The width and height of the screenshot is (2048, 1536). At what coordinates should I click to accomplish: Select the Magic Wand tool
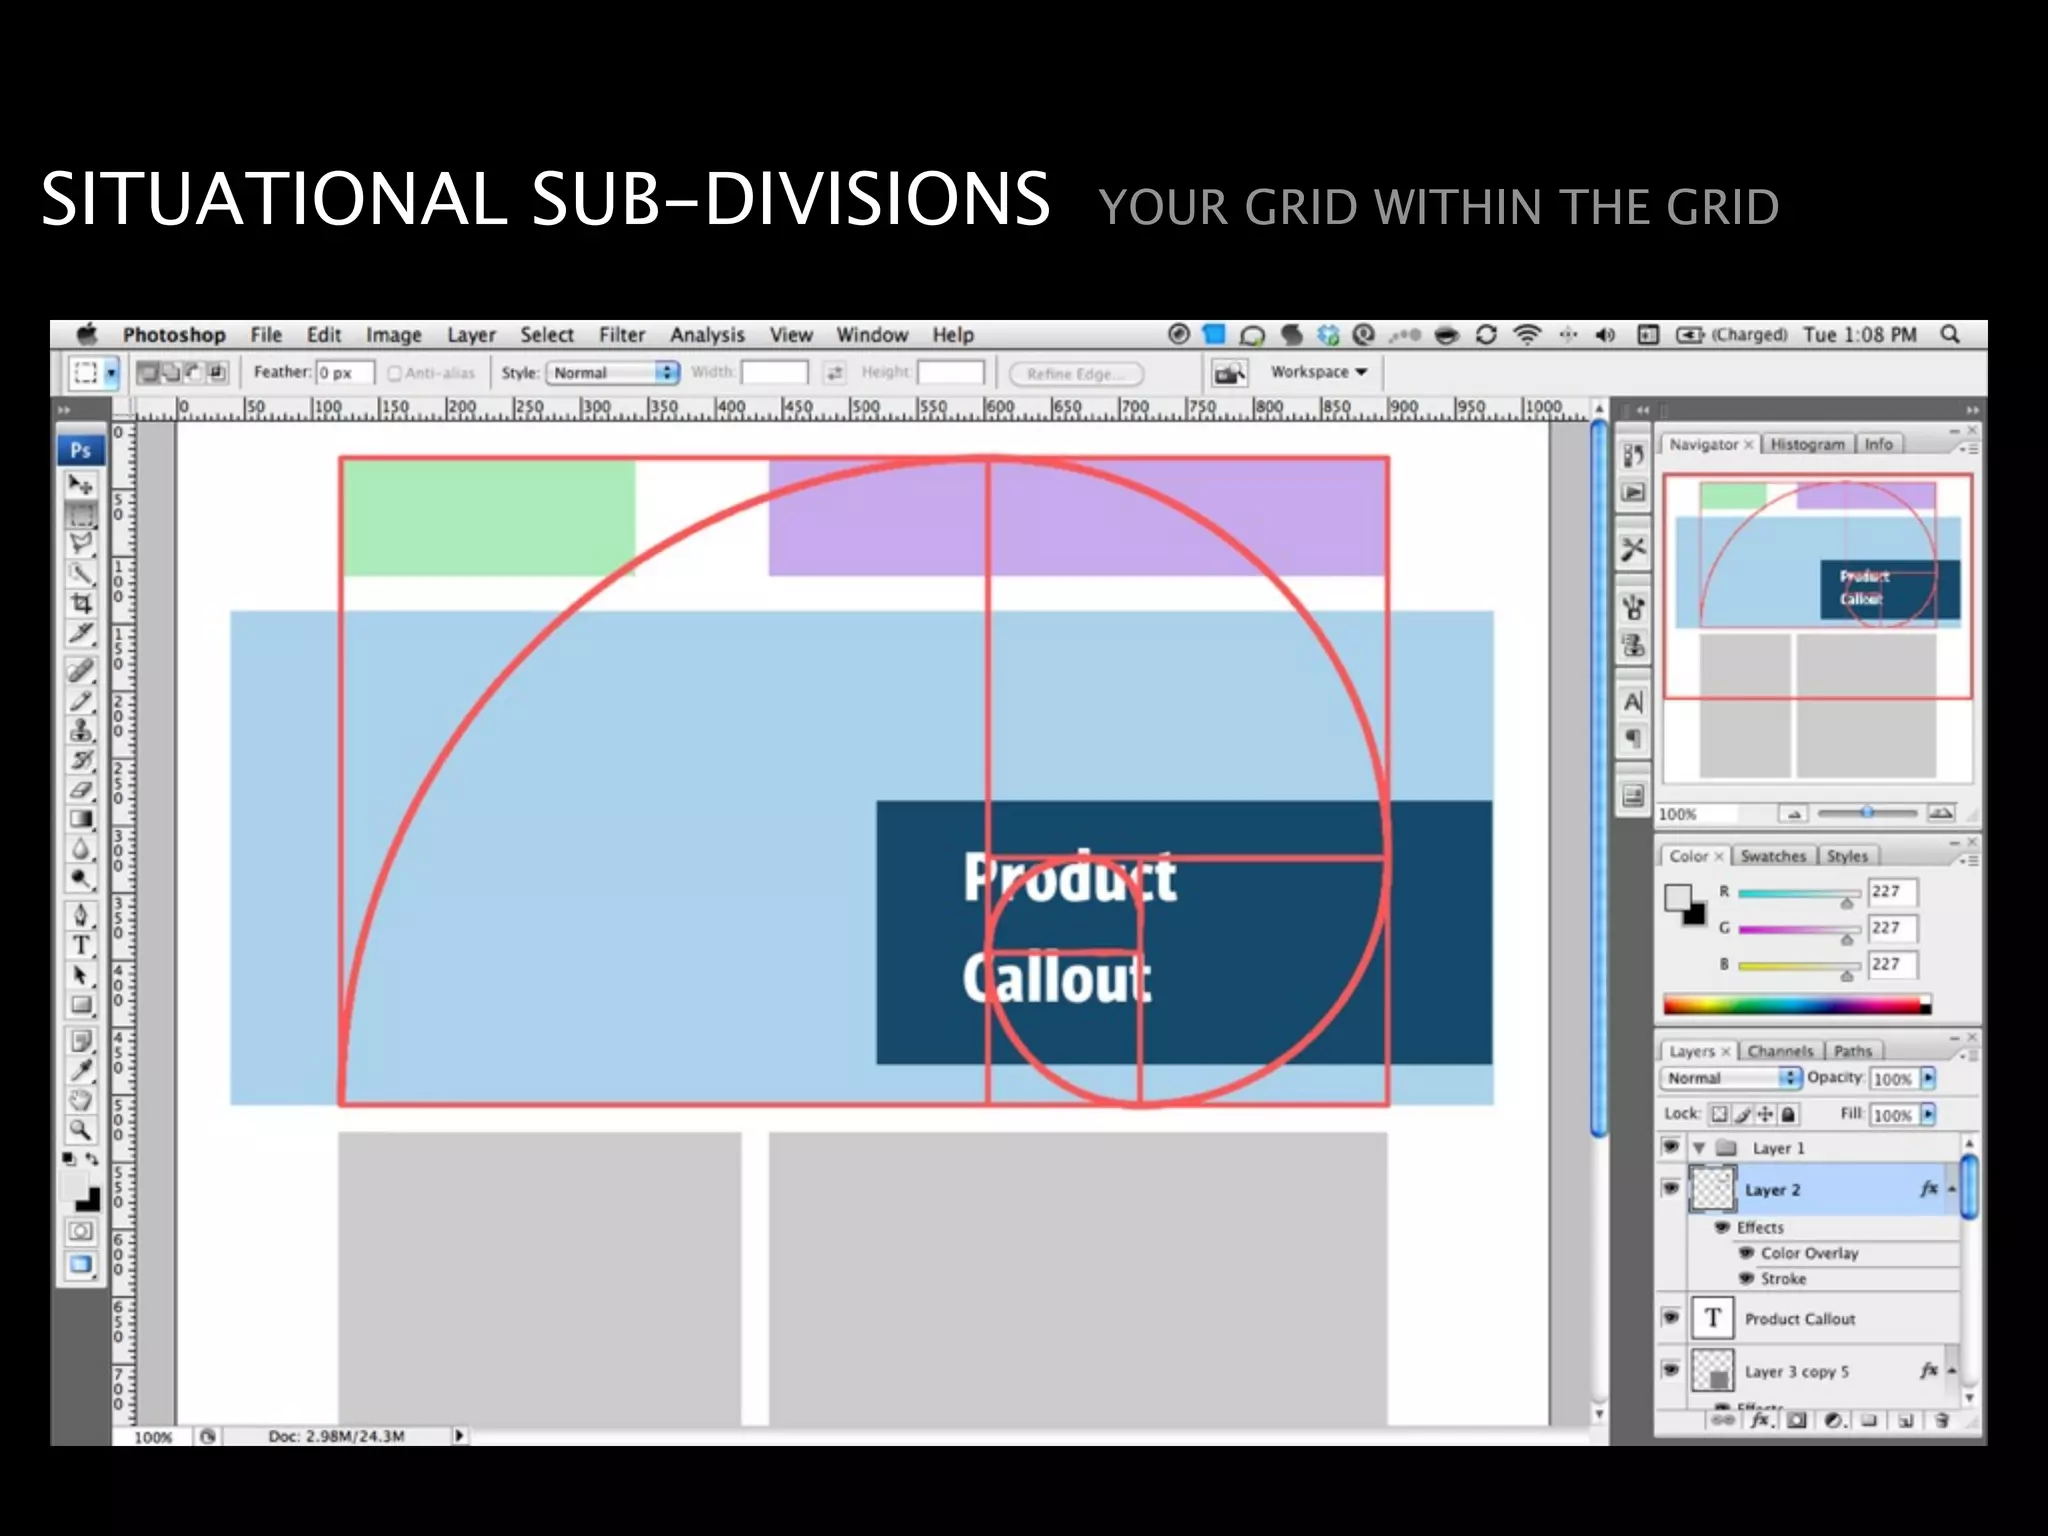(81, 573)
